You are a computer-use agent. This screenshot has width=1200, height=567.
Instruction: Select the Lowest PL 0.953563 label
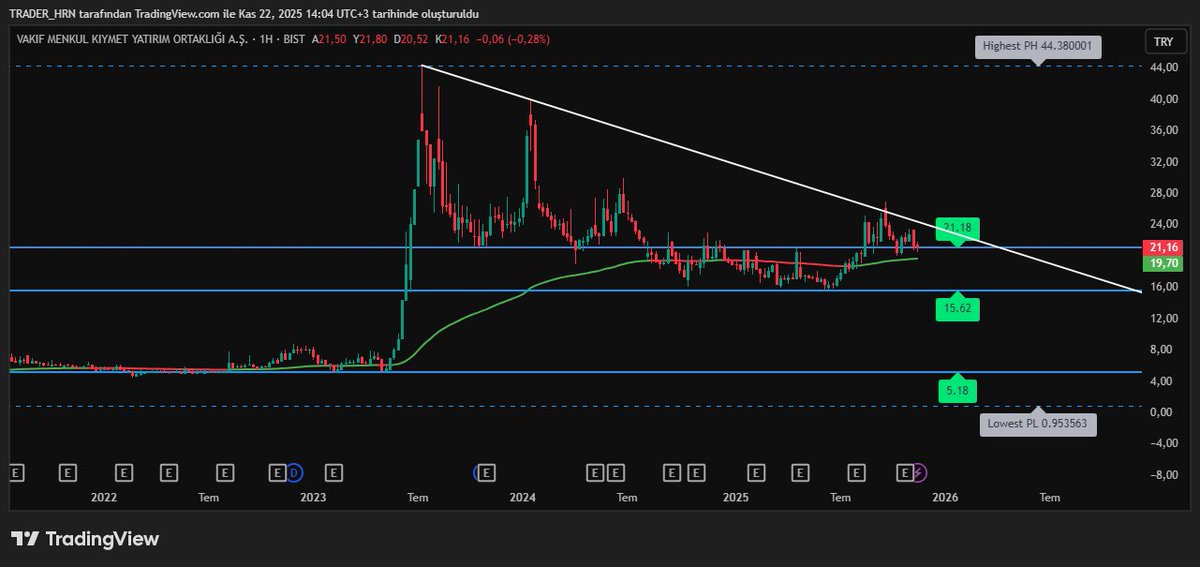(1038, 424)
